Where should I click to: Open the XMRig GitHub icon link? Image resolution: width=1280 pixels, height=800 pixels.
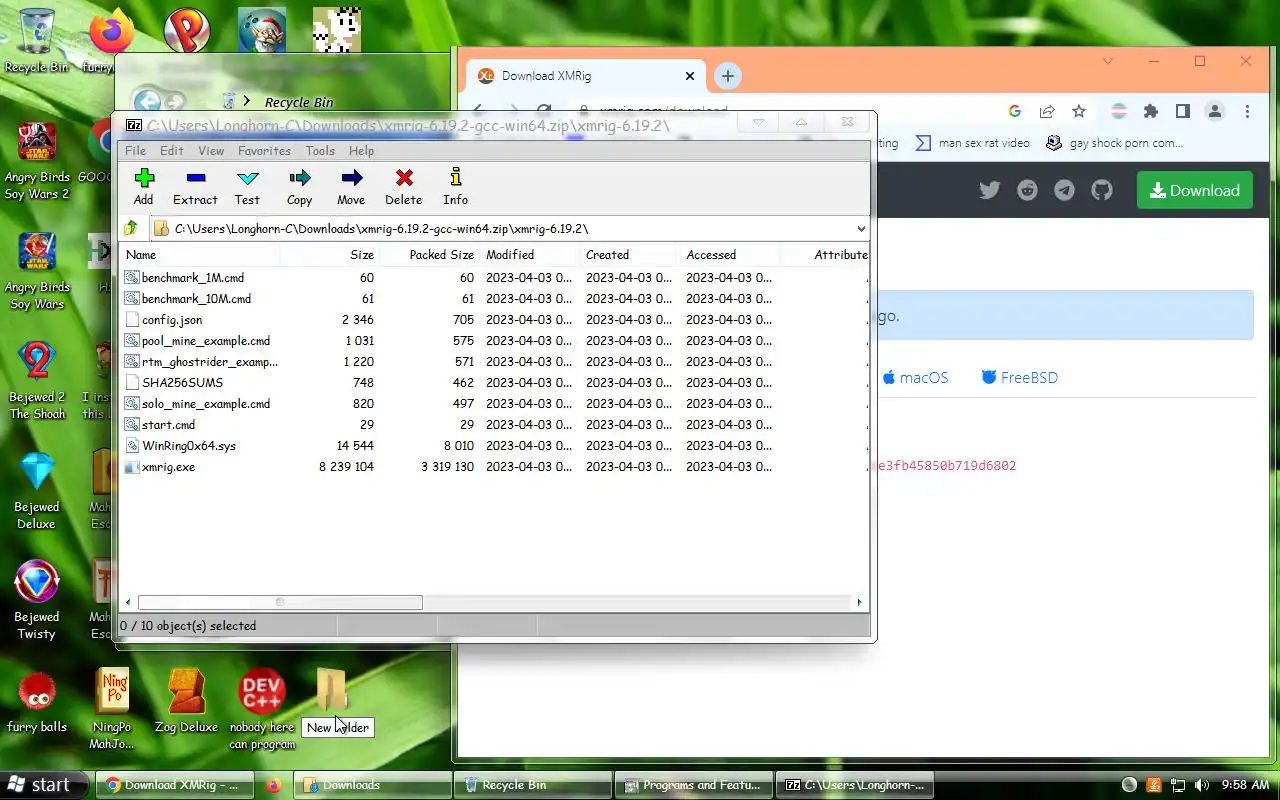pyautogui.click(x=1102, y=190)
